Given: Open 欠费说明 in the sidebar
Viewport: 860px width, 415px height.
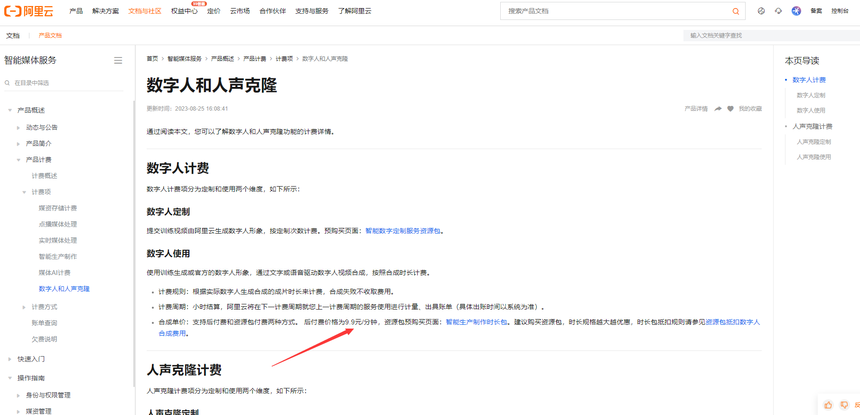Looking at the screenshot, I should (44, 339).
